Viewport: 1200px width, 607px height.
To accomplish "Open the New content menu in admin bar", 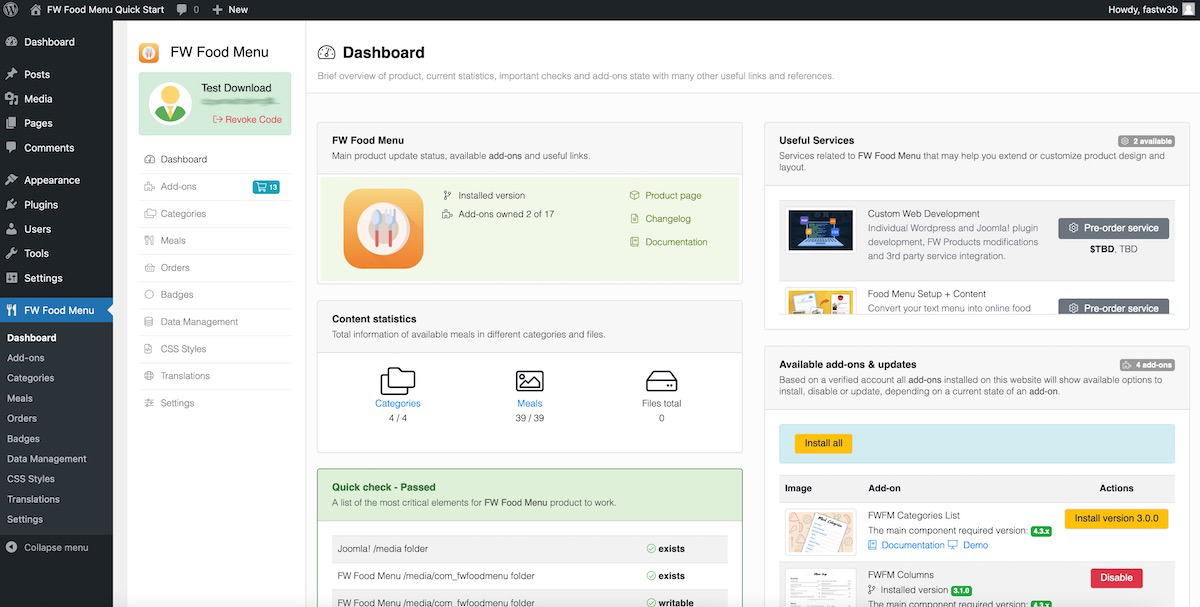I will 230,9.
